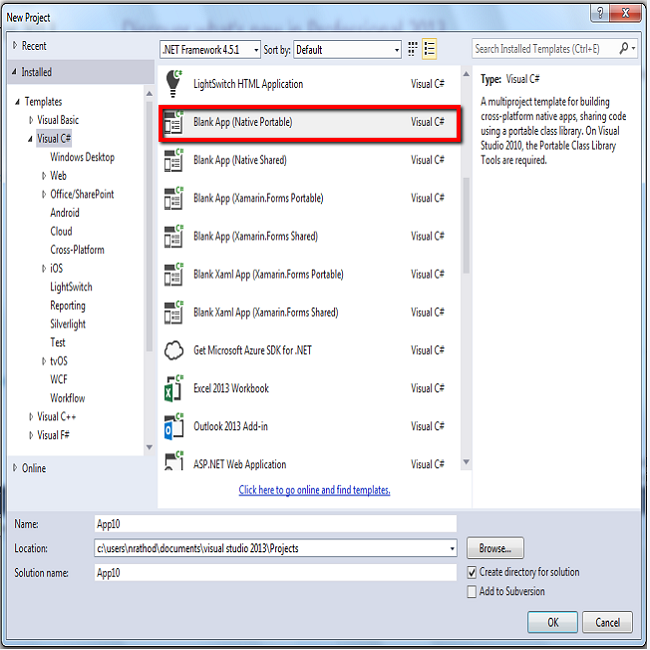Expand the Online section

click(15, 468)
